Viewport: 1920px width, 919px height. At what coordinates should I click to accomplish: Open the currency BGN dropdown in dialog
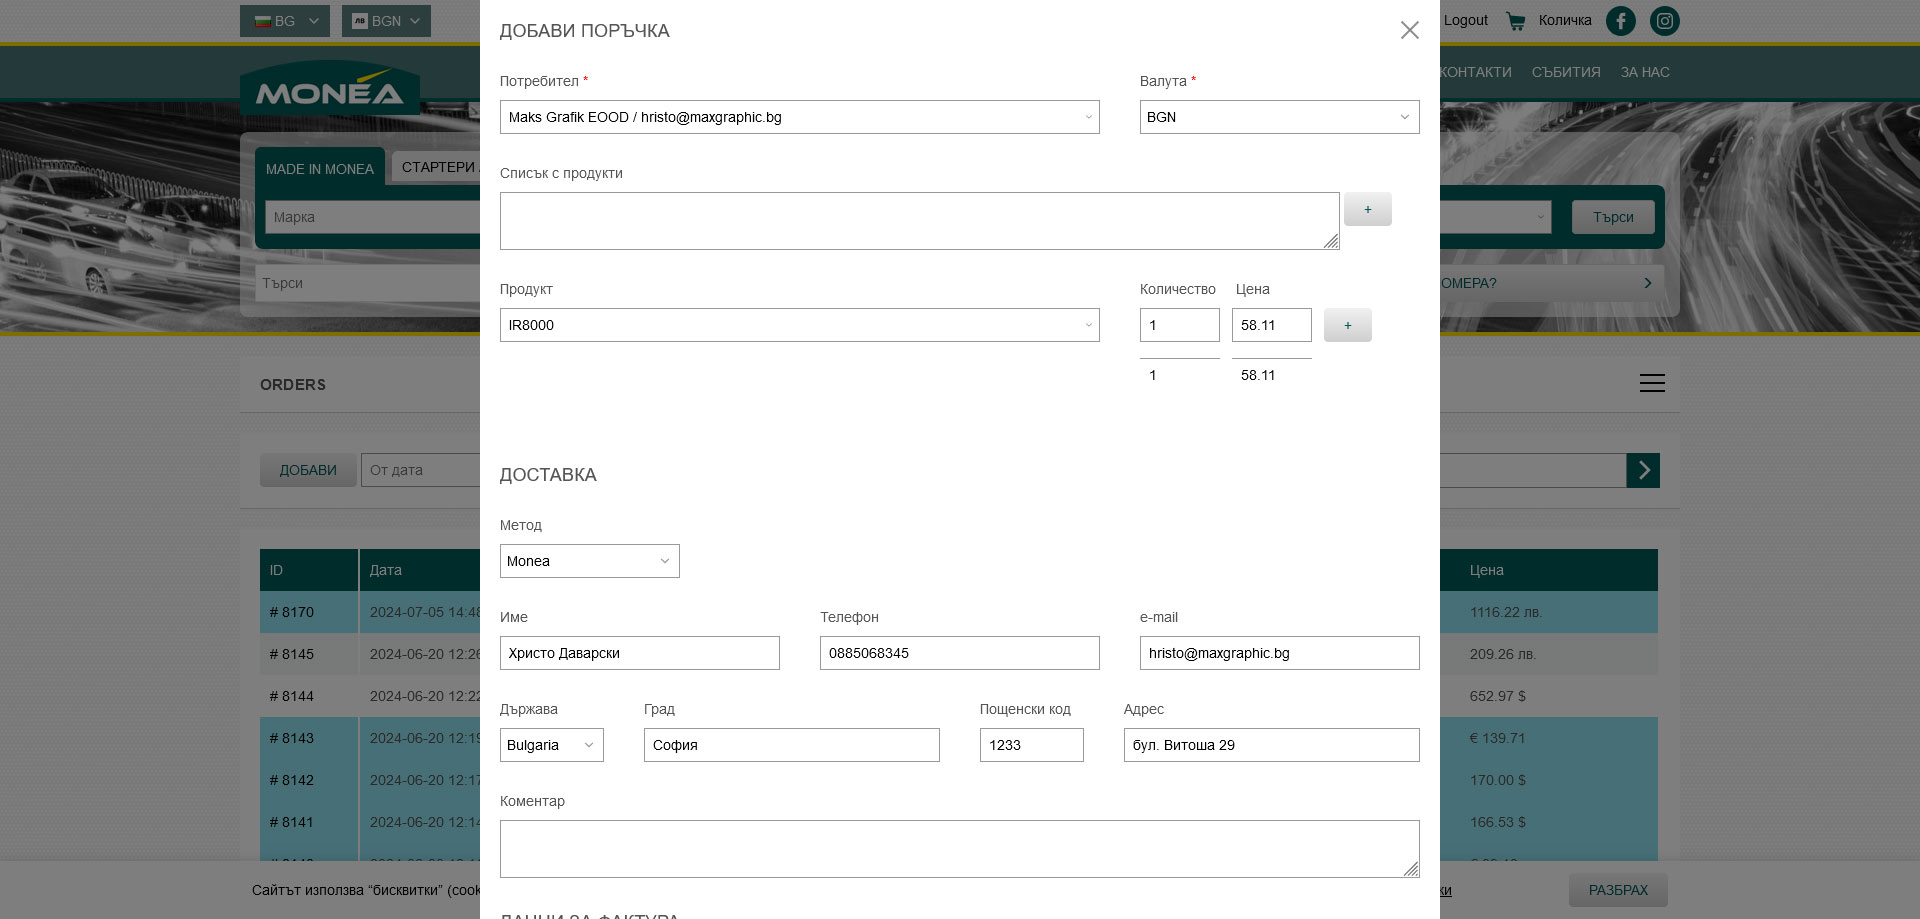coord(1279,117)
